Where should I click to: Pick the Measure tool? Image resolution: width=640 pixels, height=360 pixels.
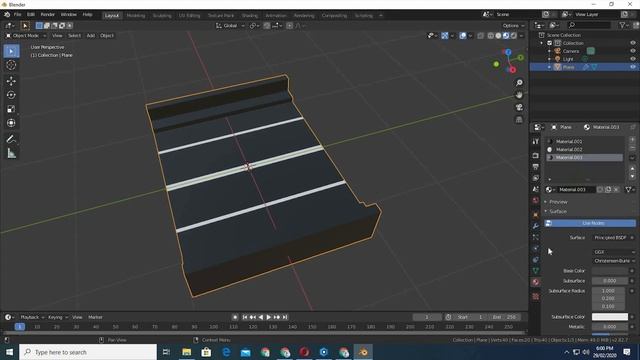(11, 153)
